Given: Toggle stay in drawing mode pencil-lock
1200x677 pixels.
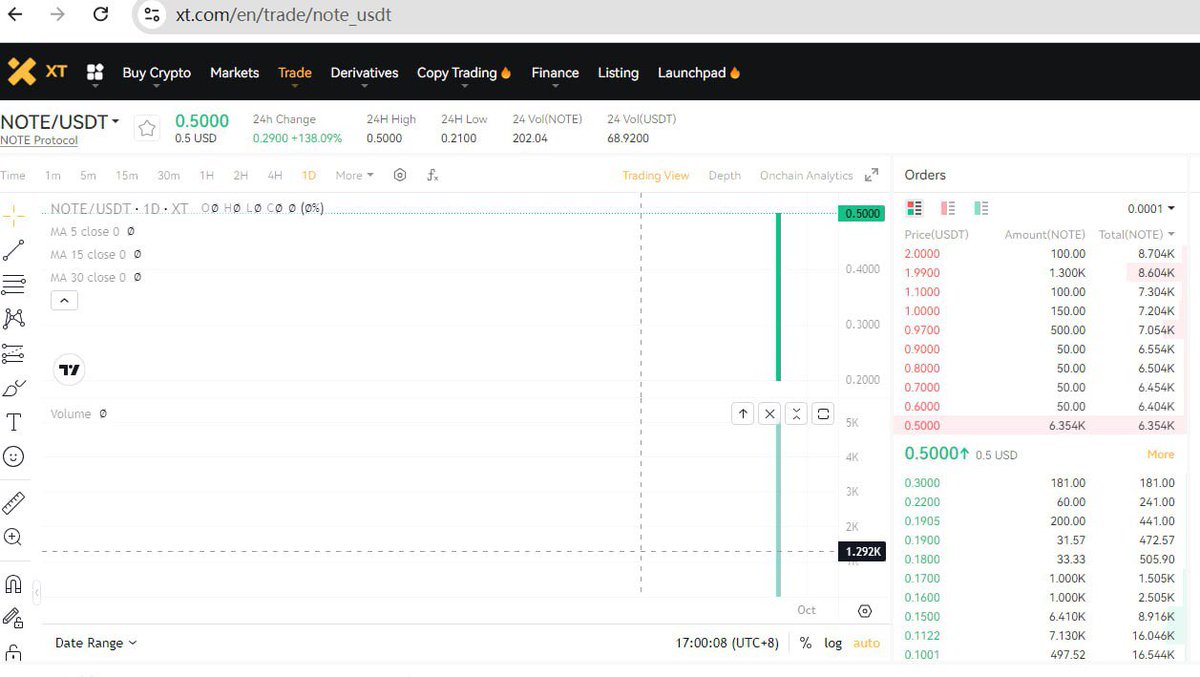Looking at the screenshot, I should tap(14, 618).
